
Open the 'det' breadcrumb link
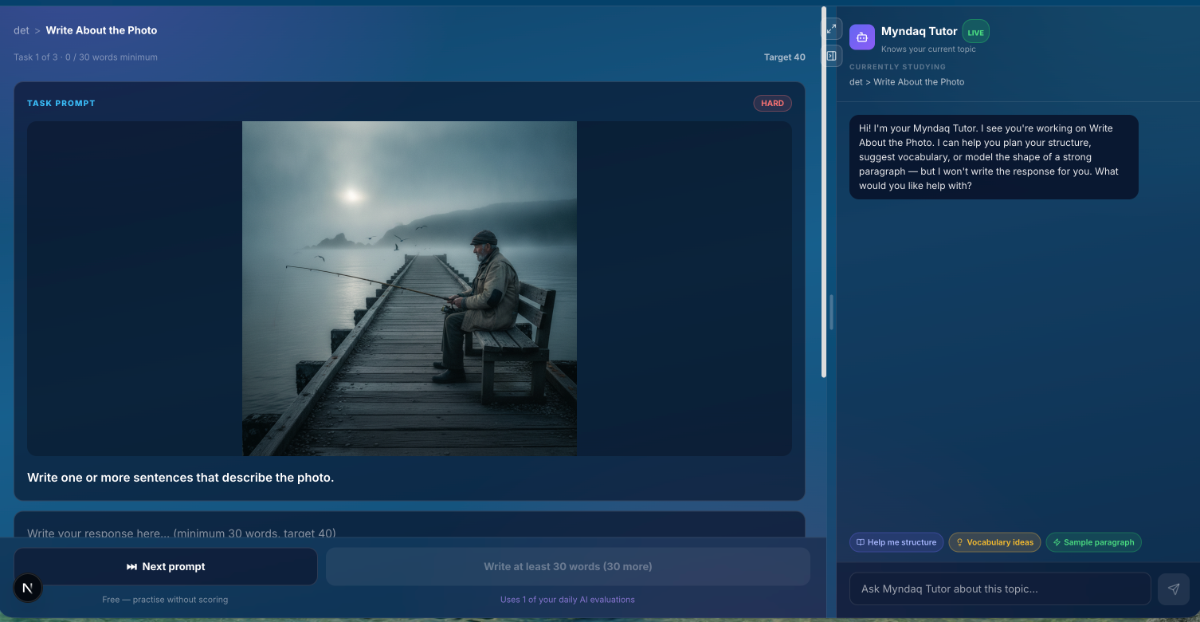pyautogui.click(x=21, y=30)
